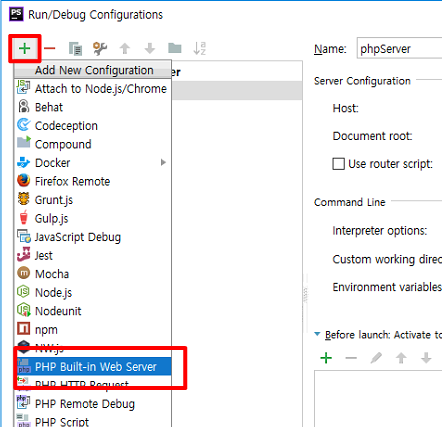Click the Firefox Remote icon
The width and height of the screenshot is (442, 427).
point(23,181)
